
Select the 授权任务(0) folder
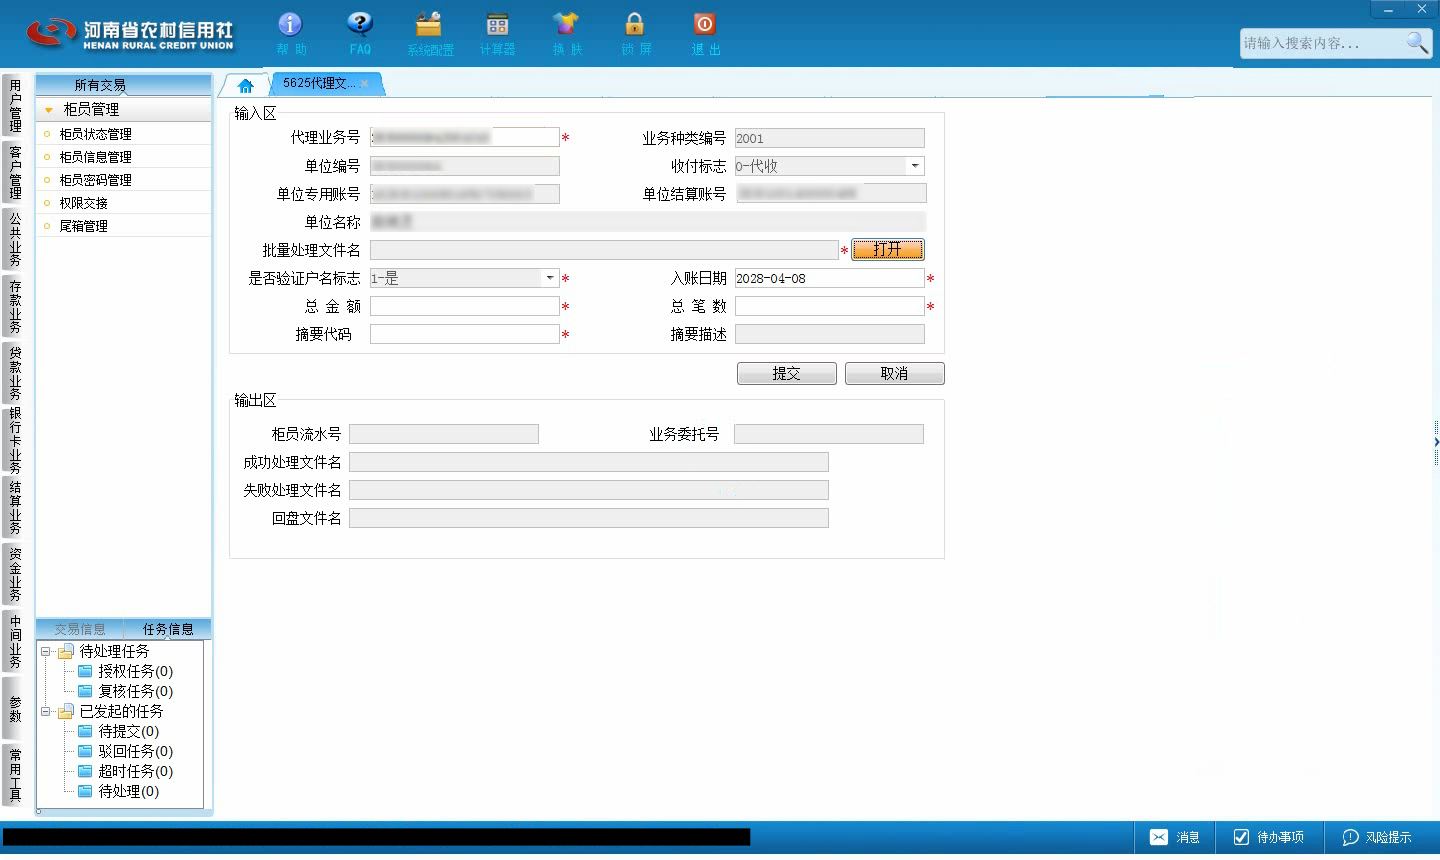pos(125,671)
